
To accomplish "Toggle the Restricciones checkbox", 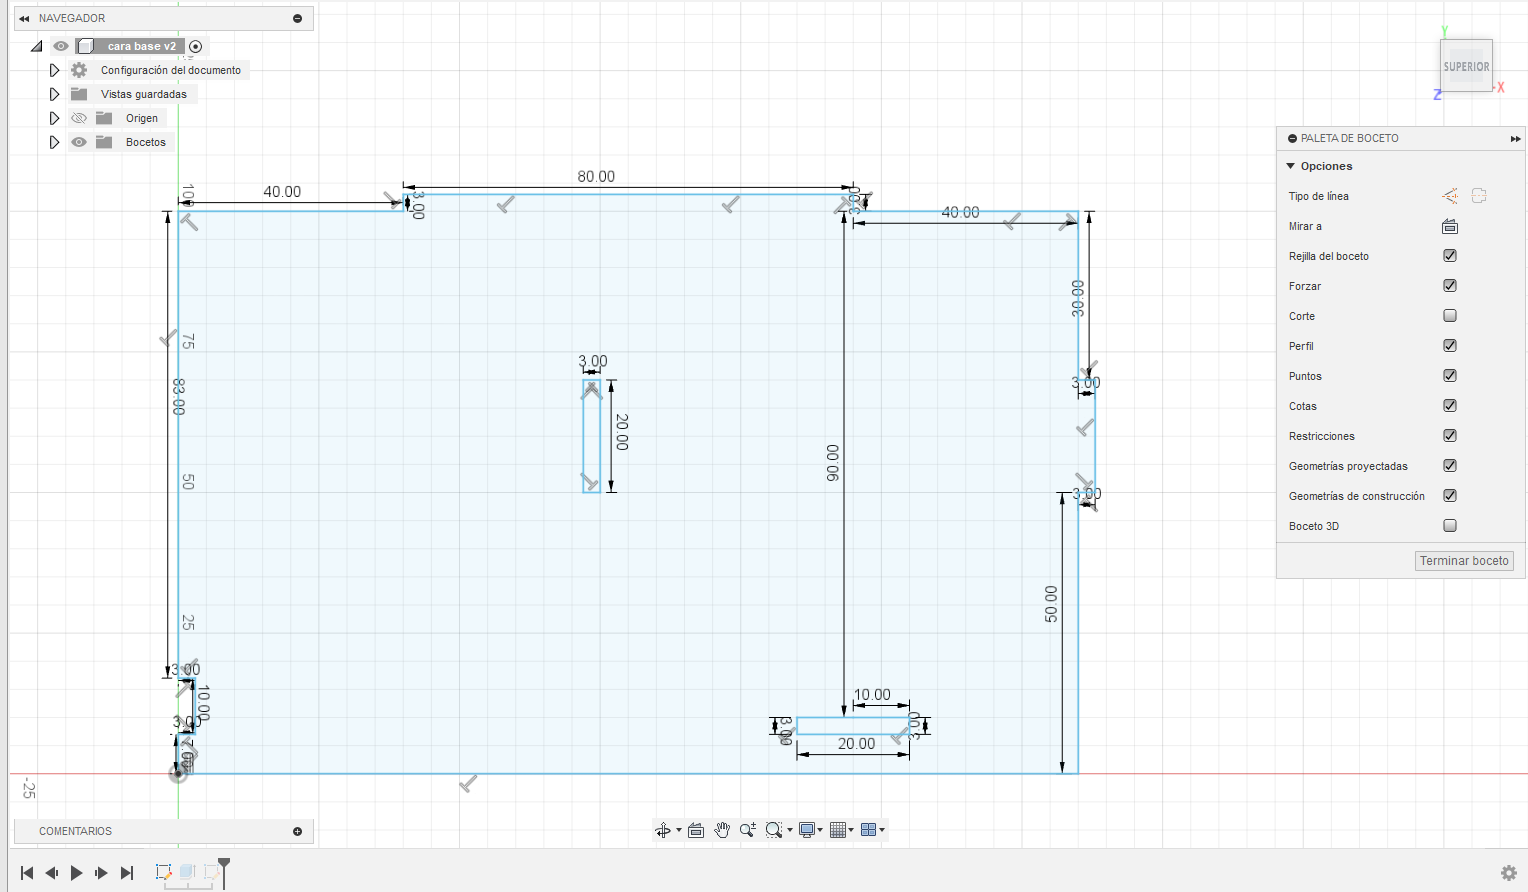I will tap(1450, 436).
